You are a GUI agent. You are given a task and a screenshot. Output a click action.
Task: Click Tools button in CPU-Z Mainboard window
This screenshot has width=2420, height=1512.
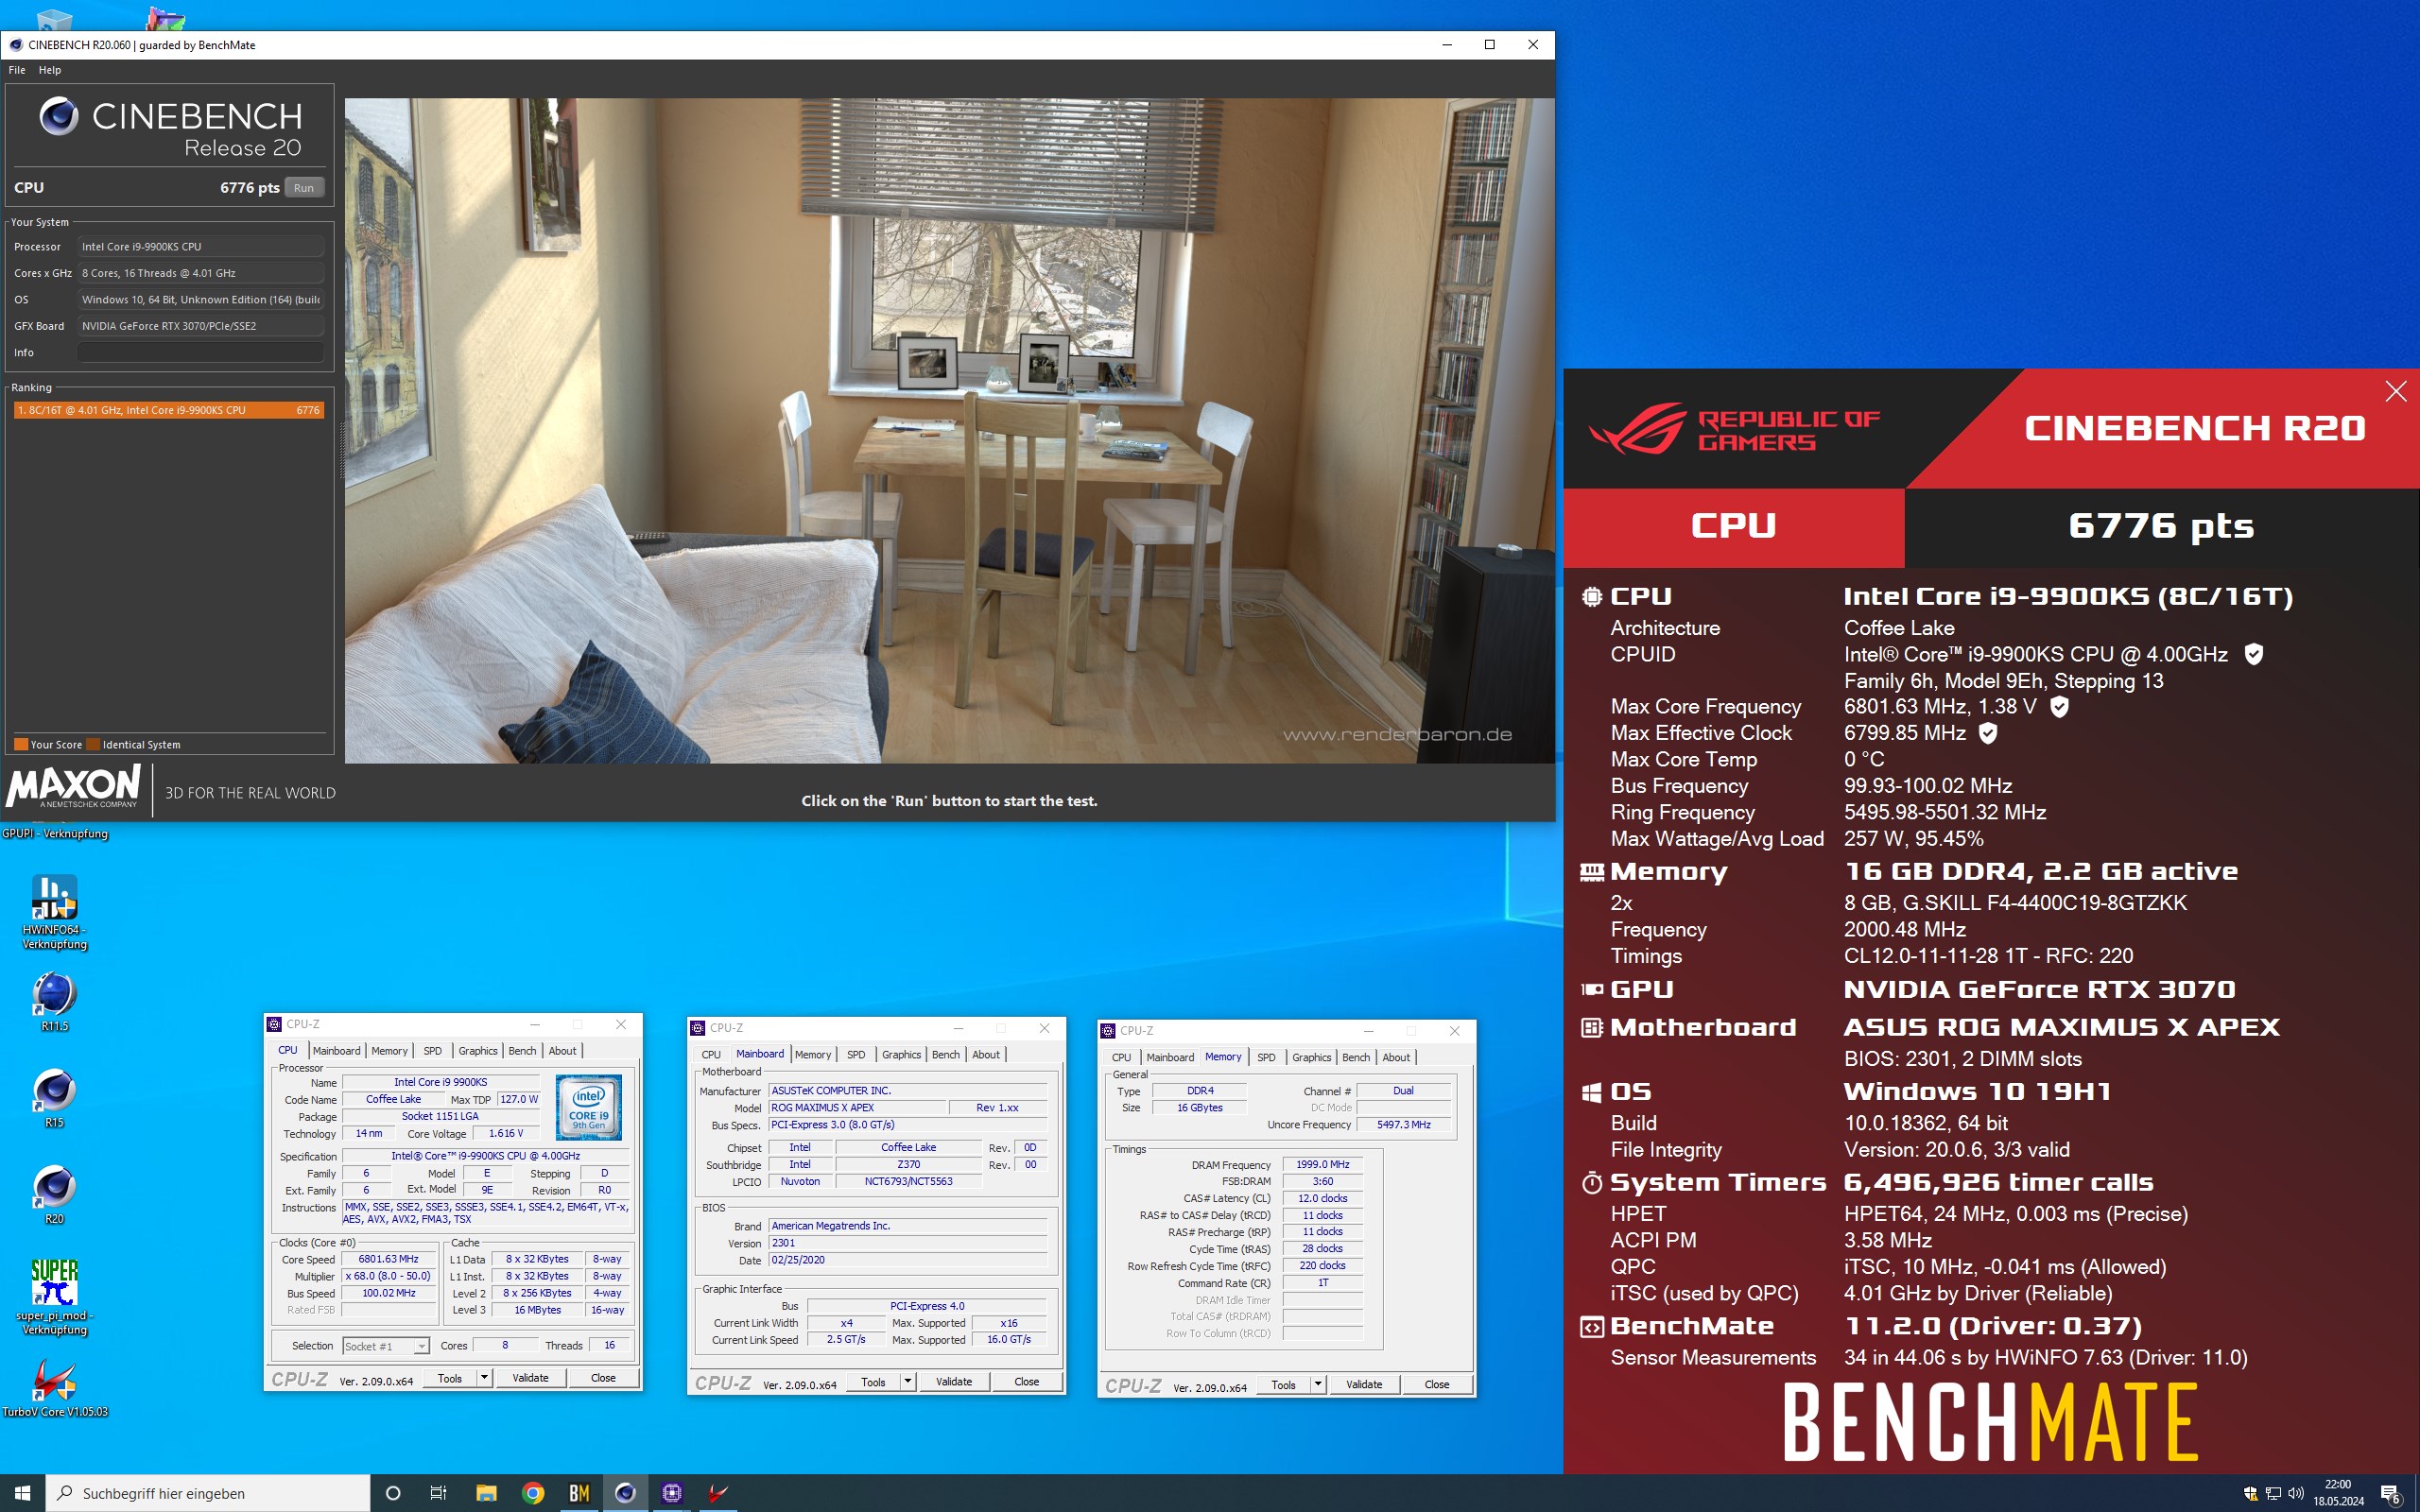coord(873,1382)
